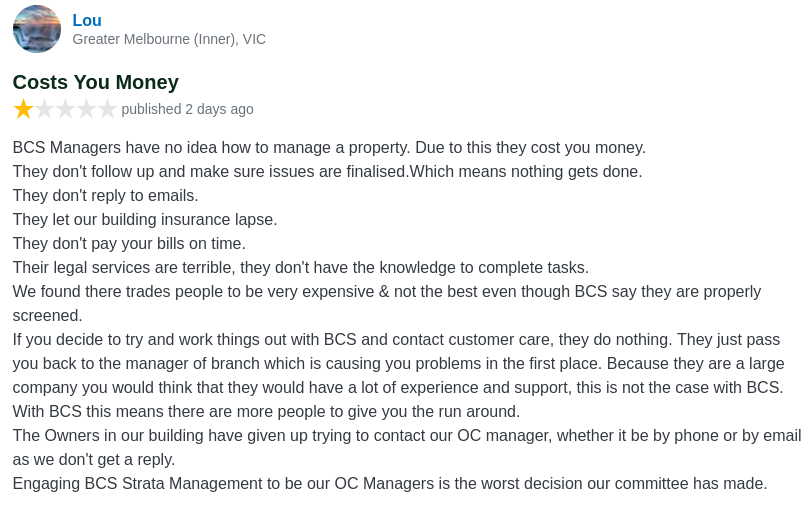The height and width of the screenshot is (506, 811).
Task: Select the Greater Melbourne (Inner), VIC location text
Action: coord(169,39)
